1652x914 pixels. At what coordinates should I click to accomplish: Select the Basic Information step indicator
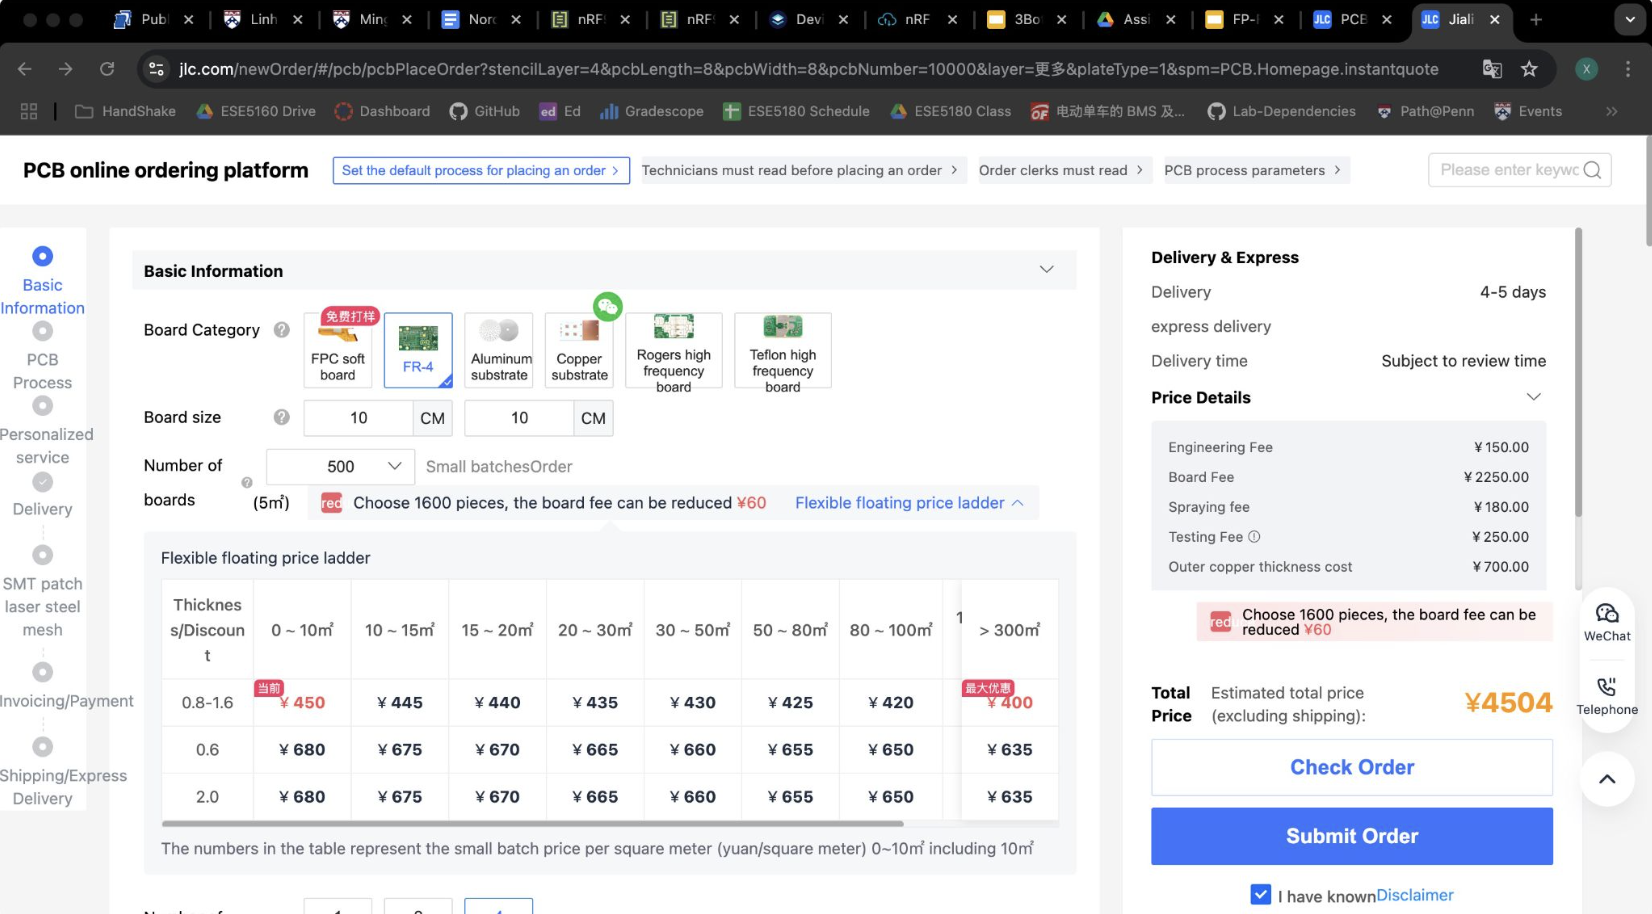(42, 256)
